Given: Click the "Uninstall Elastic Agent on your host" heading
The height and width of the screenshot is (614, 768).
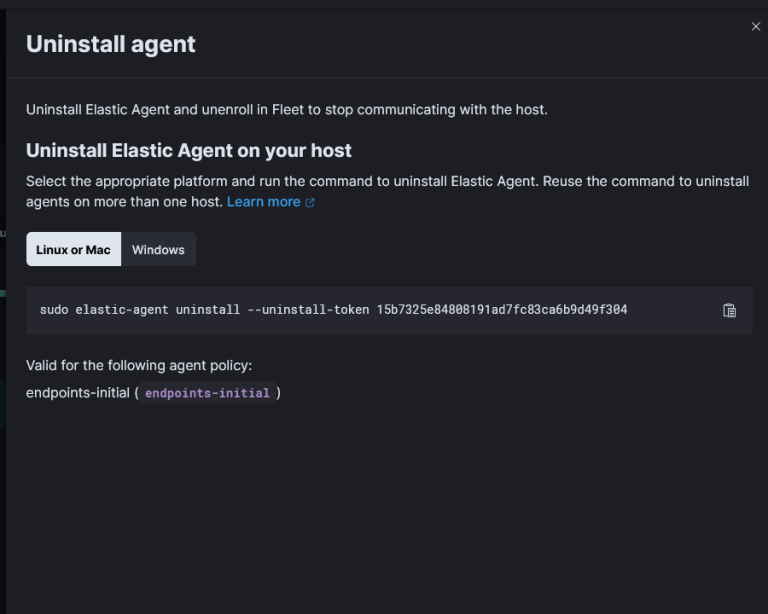Looking at the screenshot, I should point(188,151).
